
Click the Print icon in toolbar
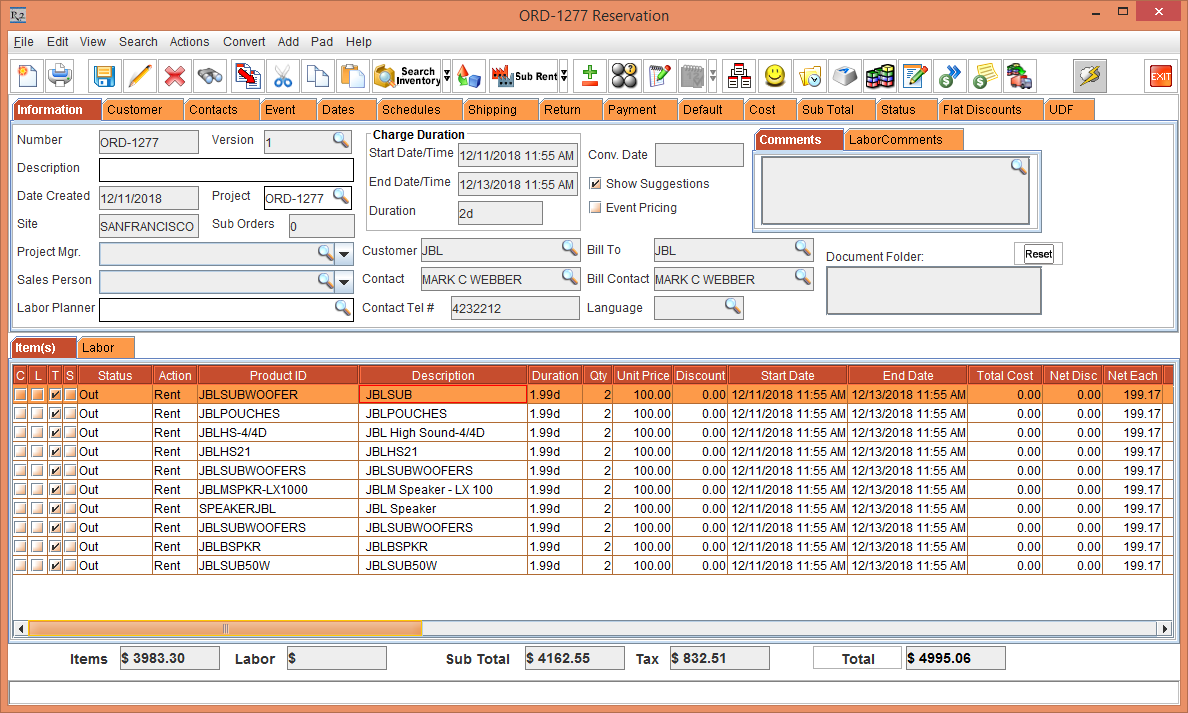click(60, 76)
